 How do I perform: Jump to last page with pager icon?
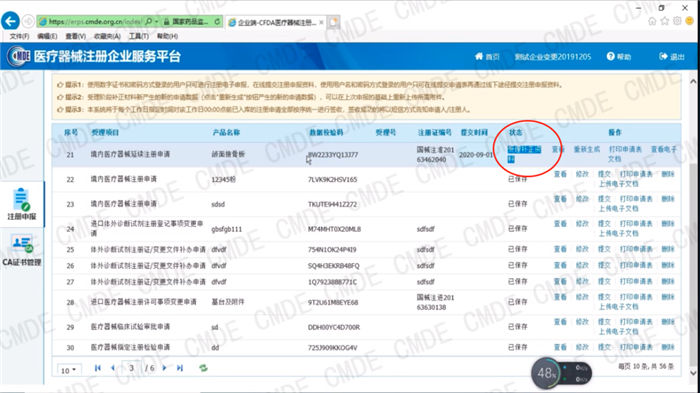[179, 368]
